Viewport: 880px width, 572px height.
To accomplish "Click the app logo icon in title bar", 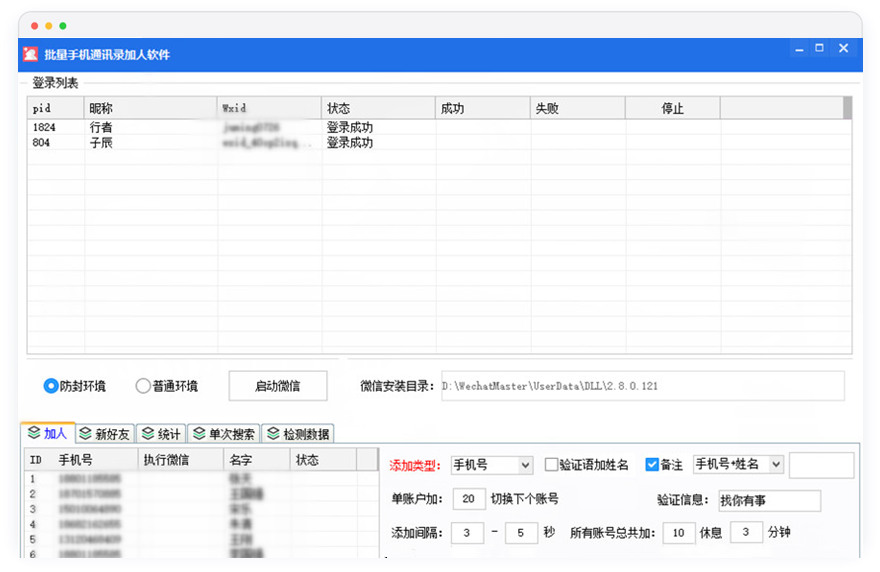I will [x=30, y=54].
